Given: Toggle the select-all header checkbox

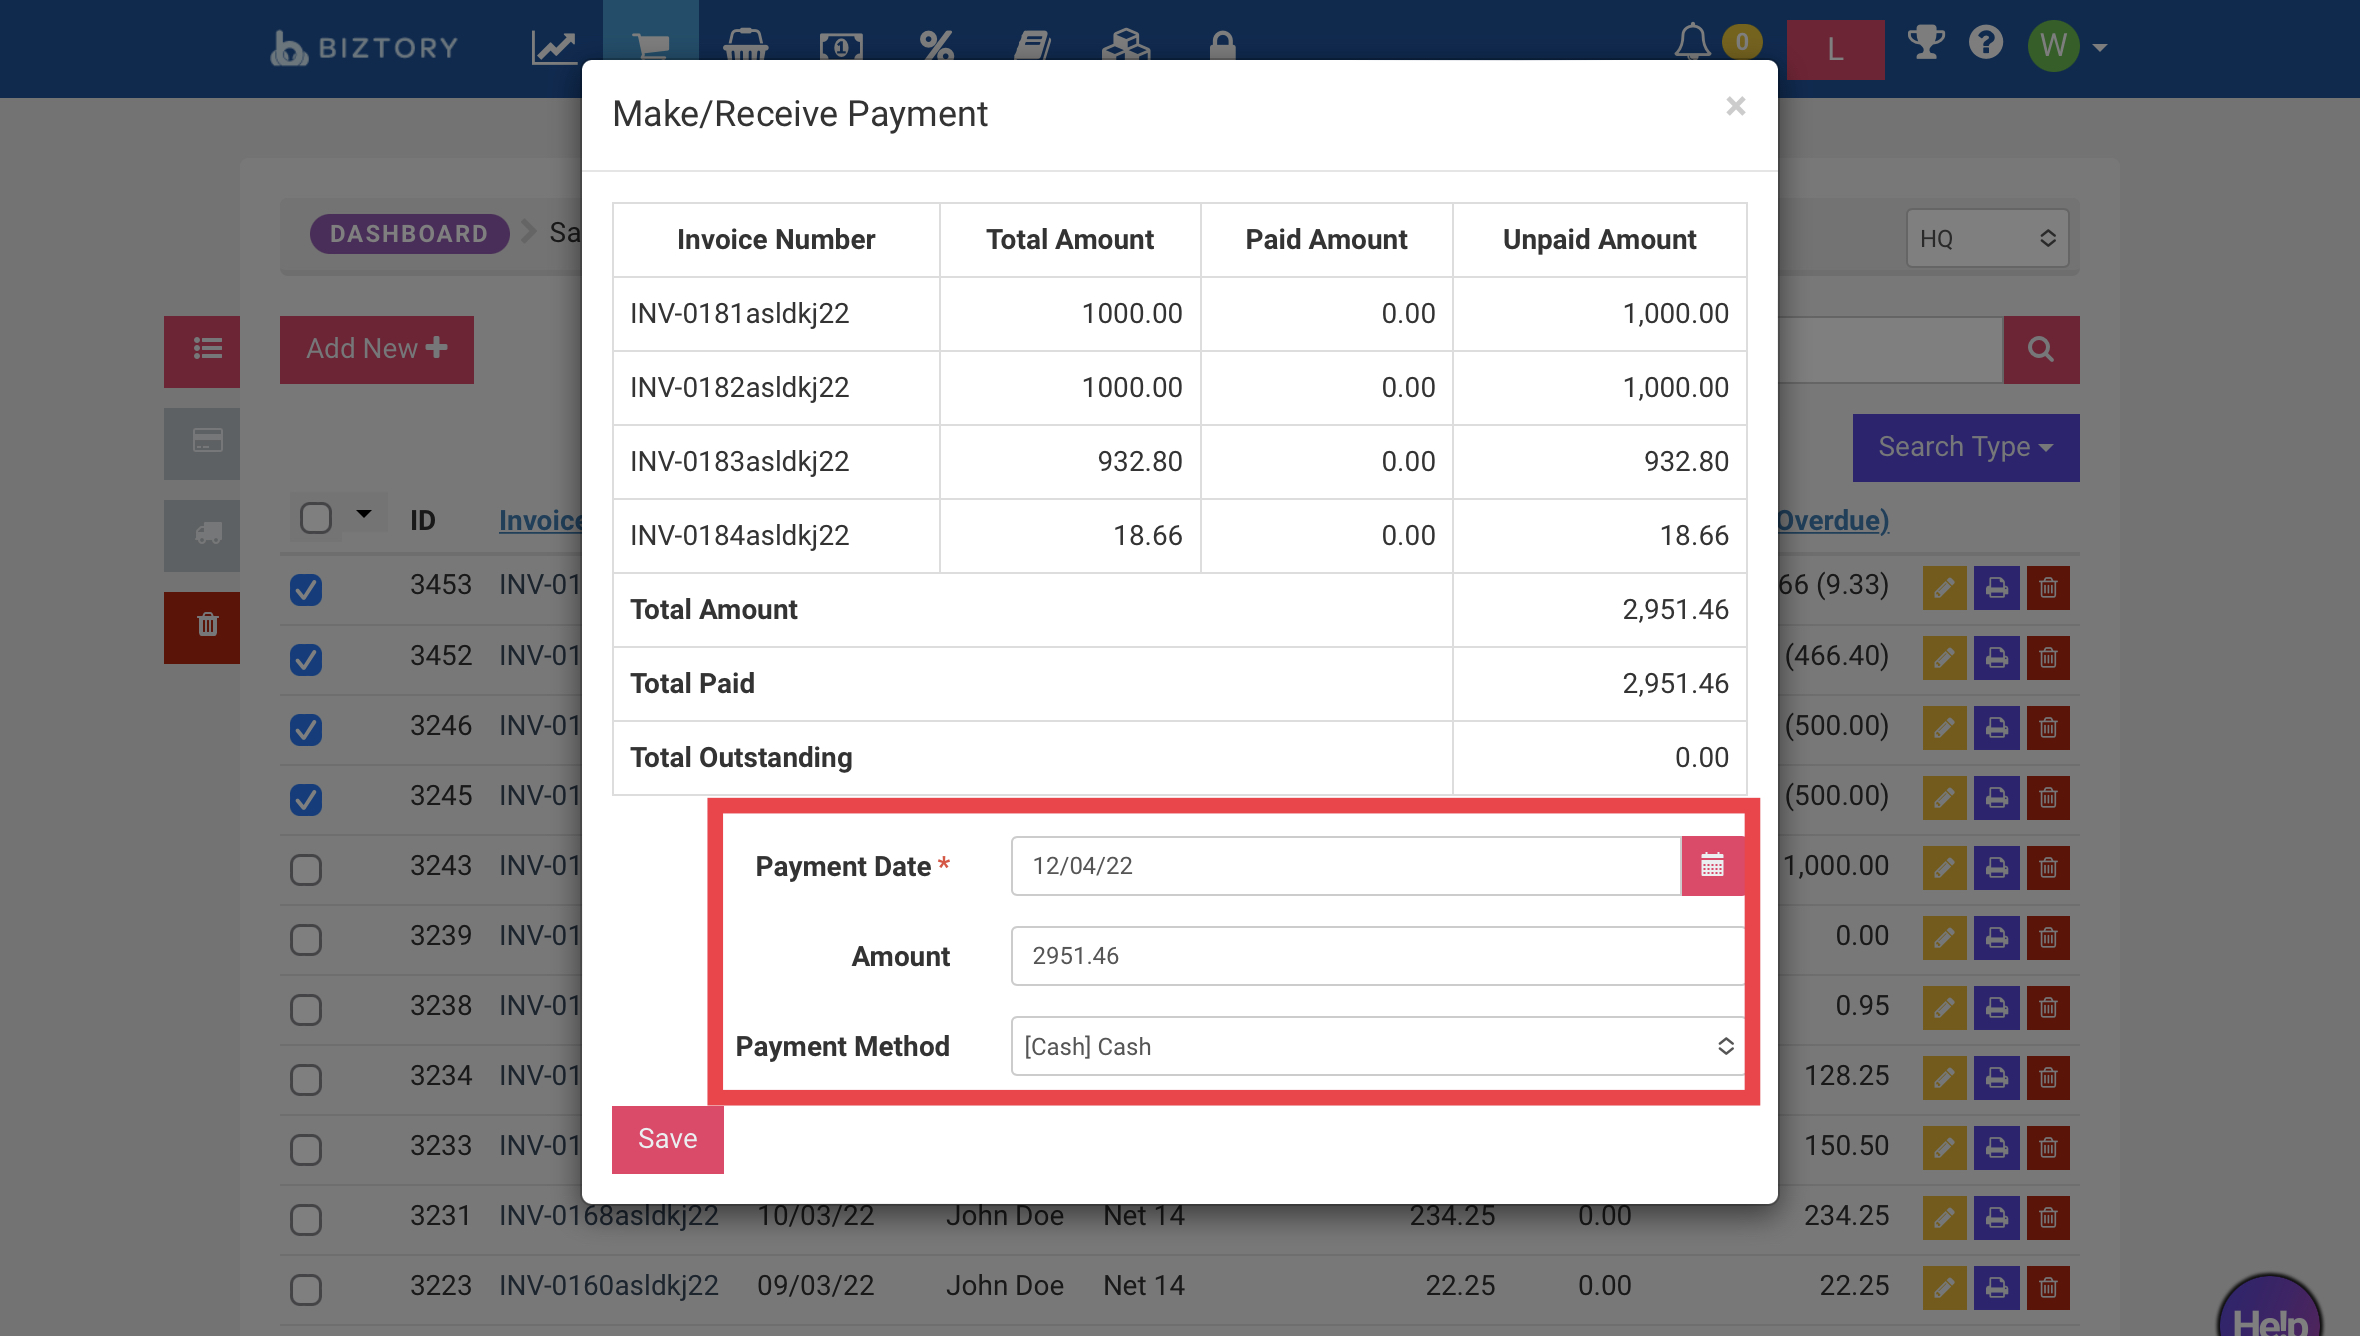Looking at the screenshot, I should (316, 518).
